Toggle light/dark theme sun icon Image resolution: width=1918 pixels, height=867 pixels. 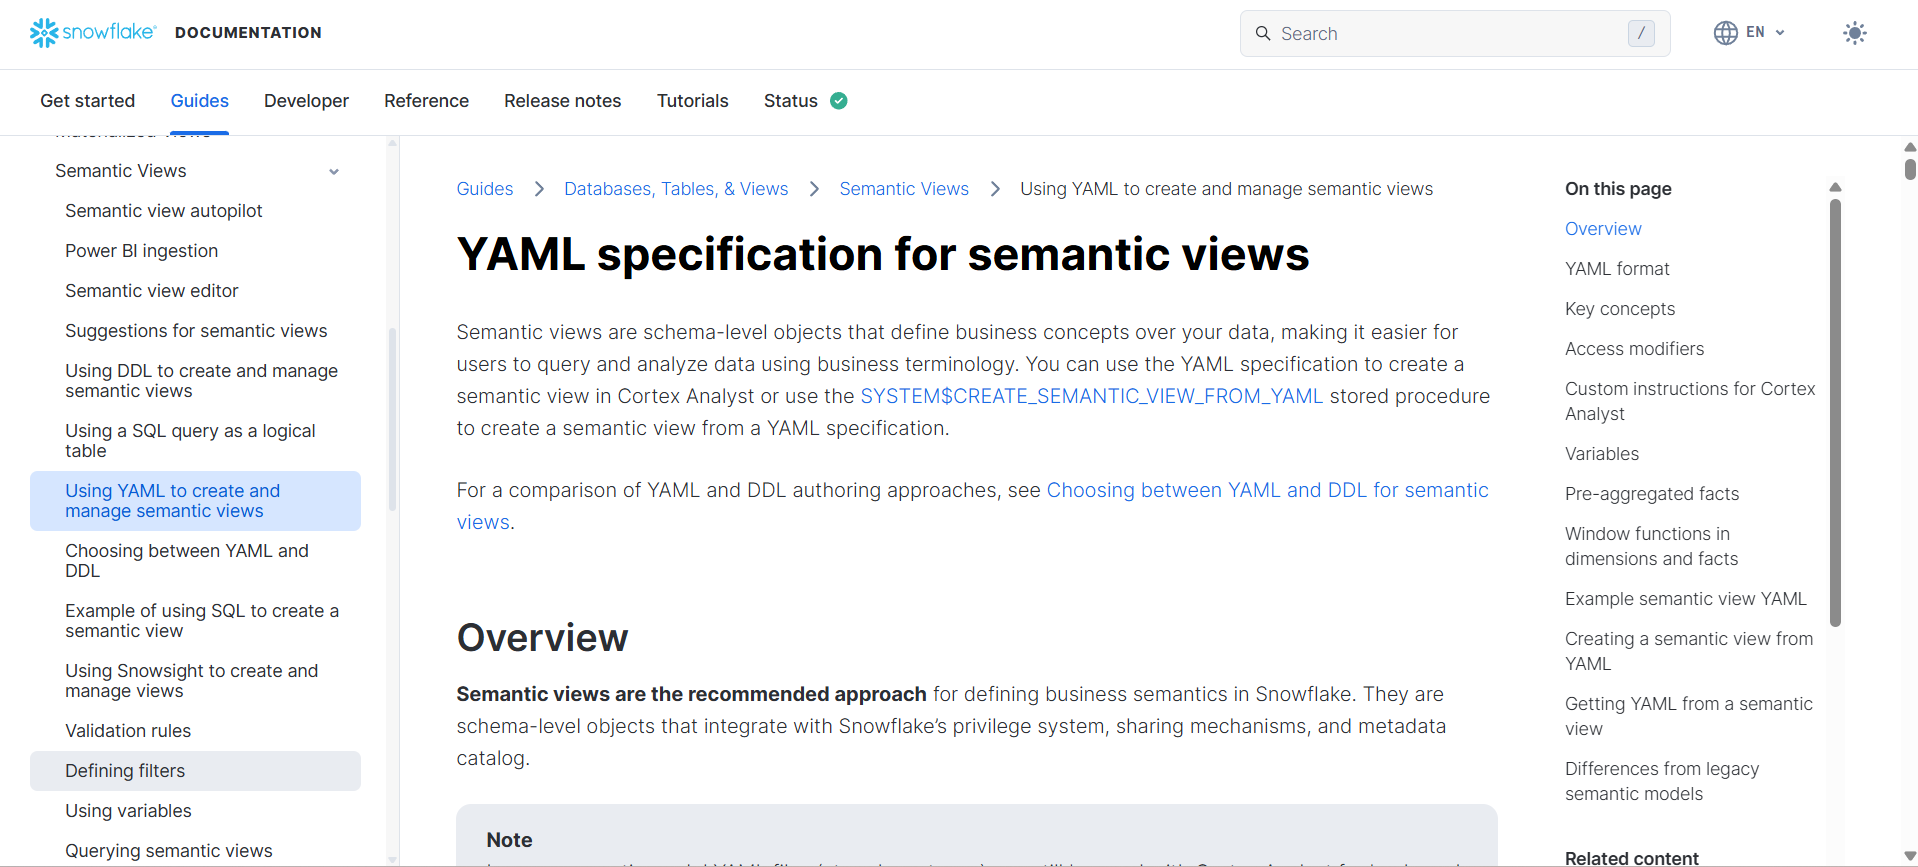[x=1854, y=33]
